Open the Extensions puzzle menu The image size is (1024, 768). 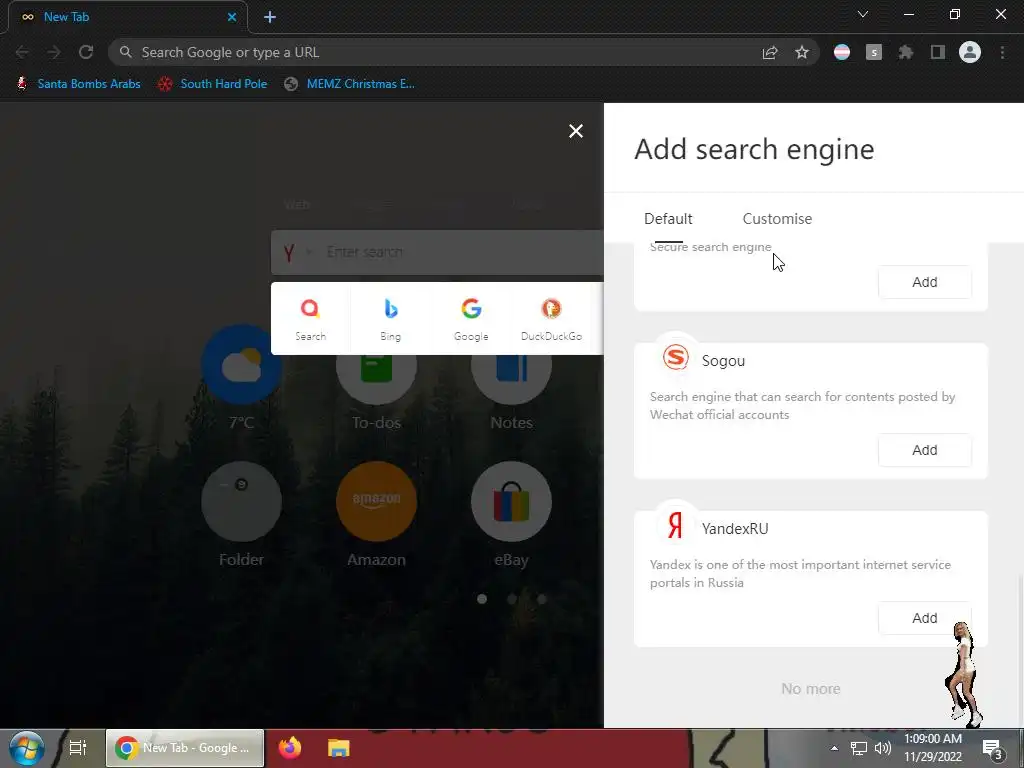pos(905,52)
